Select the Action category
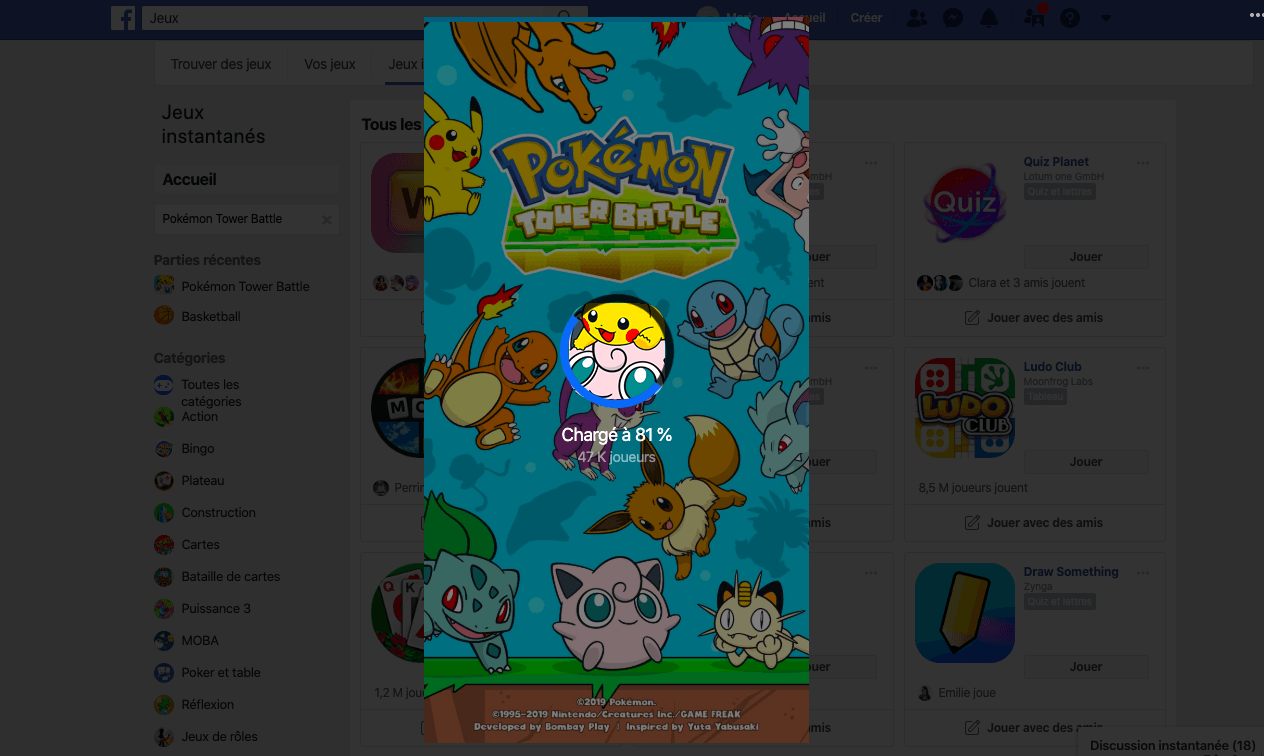The image size is (1264, 756). tap(199, 417)
